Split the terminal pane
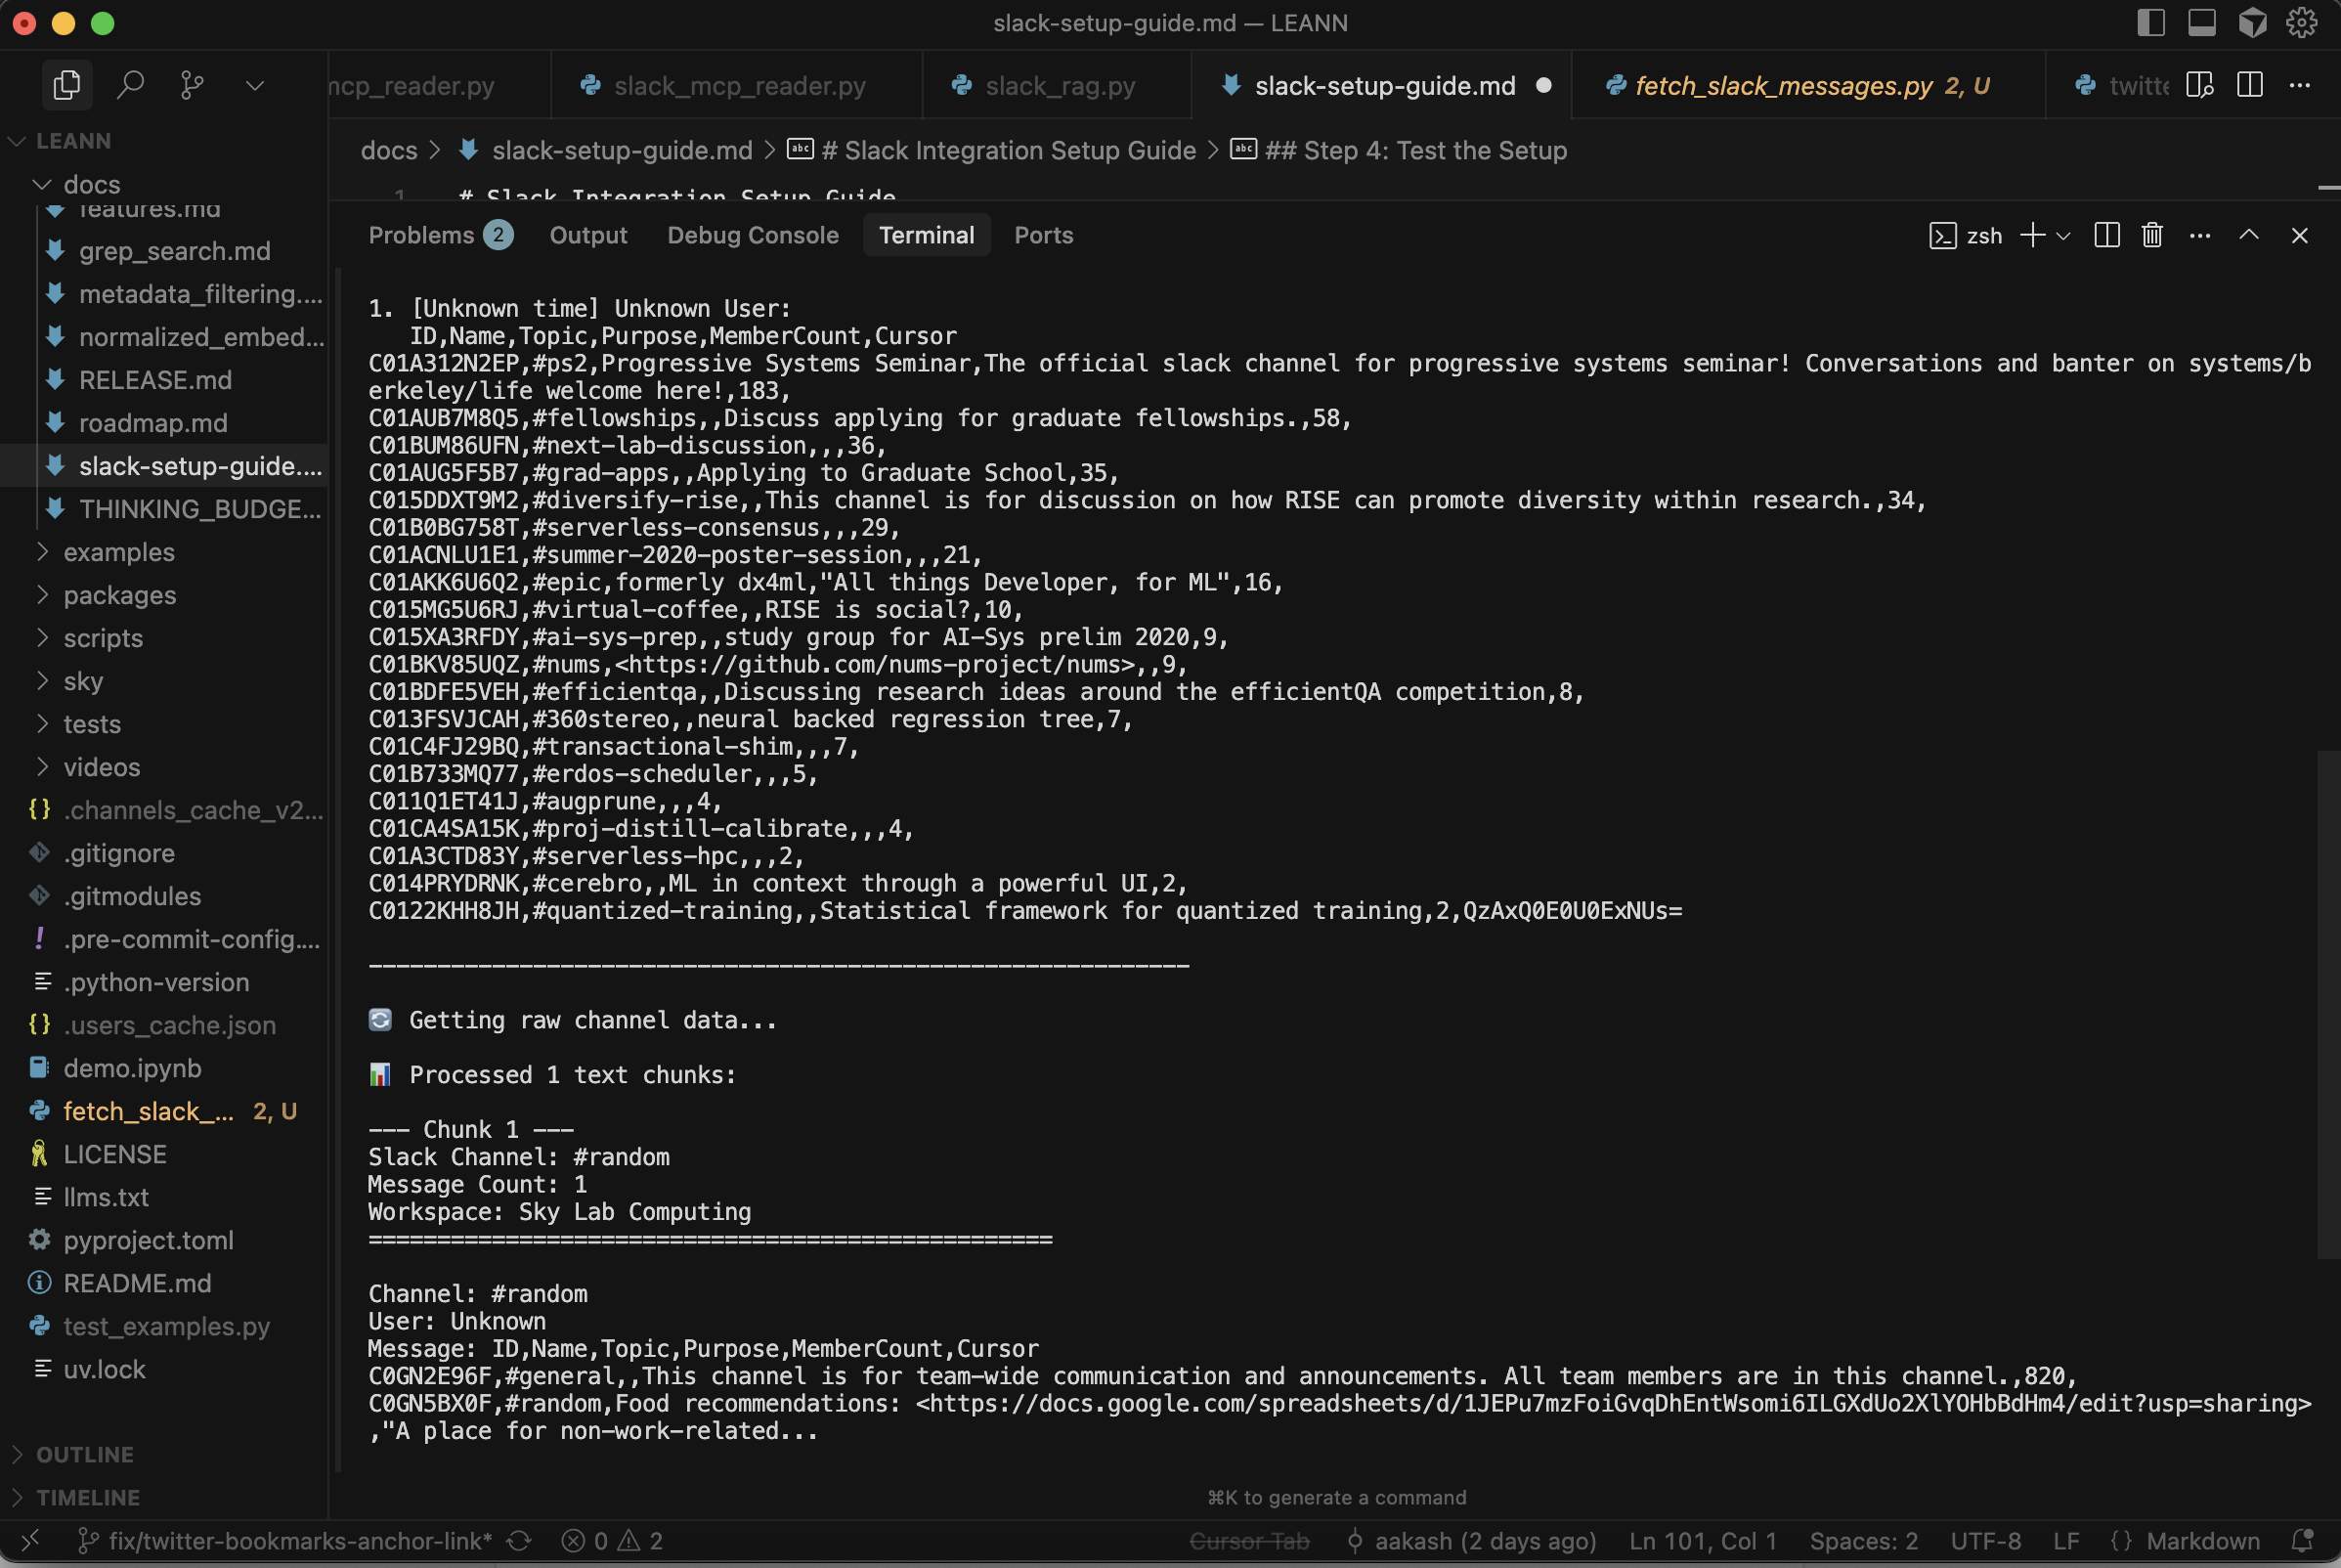 click(x=2106, y=236)
